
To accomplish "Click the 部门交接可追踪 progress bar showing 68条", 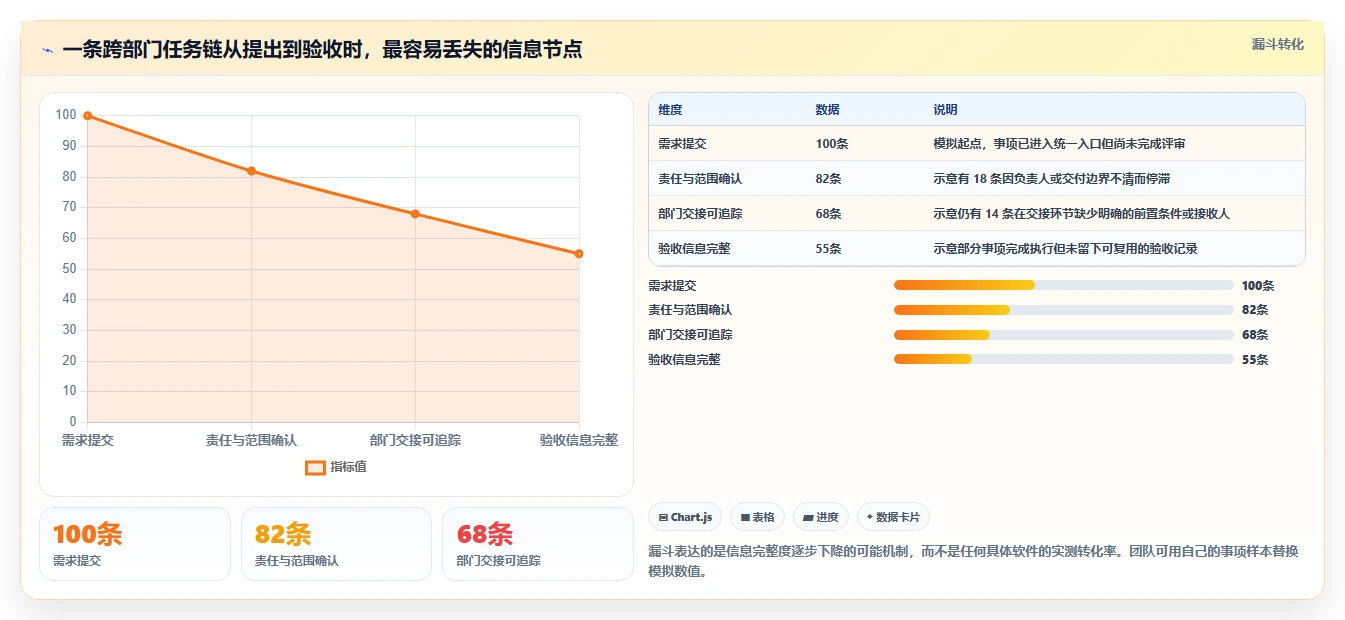I will click(1063, 335).
